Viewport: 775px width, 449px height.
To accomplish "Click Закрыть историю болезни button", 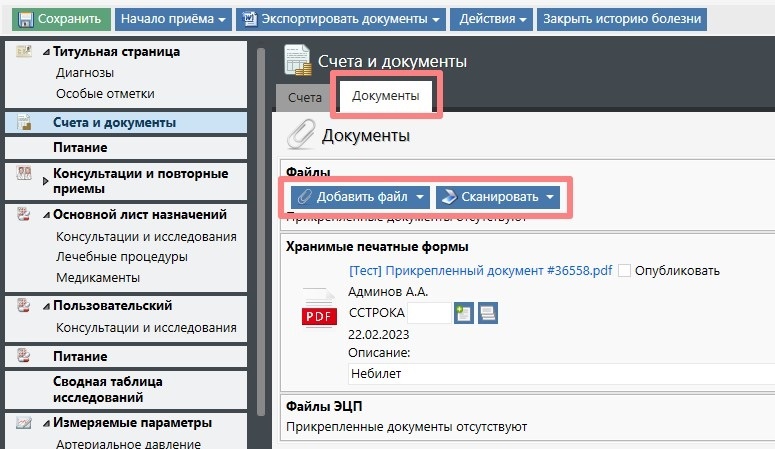I will coord(622,19).
